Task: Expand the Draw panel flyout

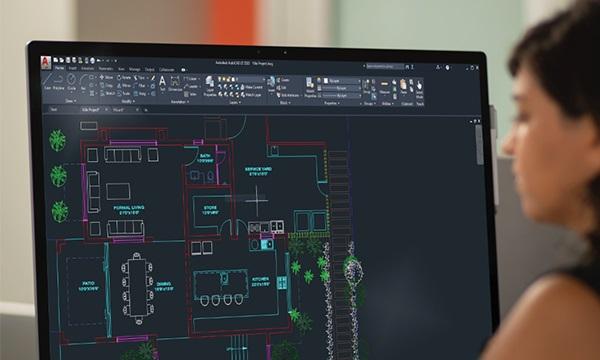Action: 71,101
